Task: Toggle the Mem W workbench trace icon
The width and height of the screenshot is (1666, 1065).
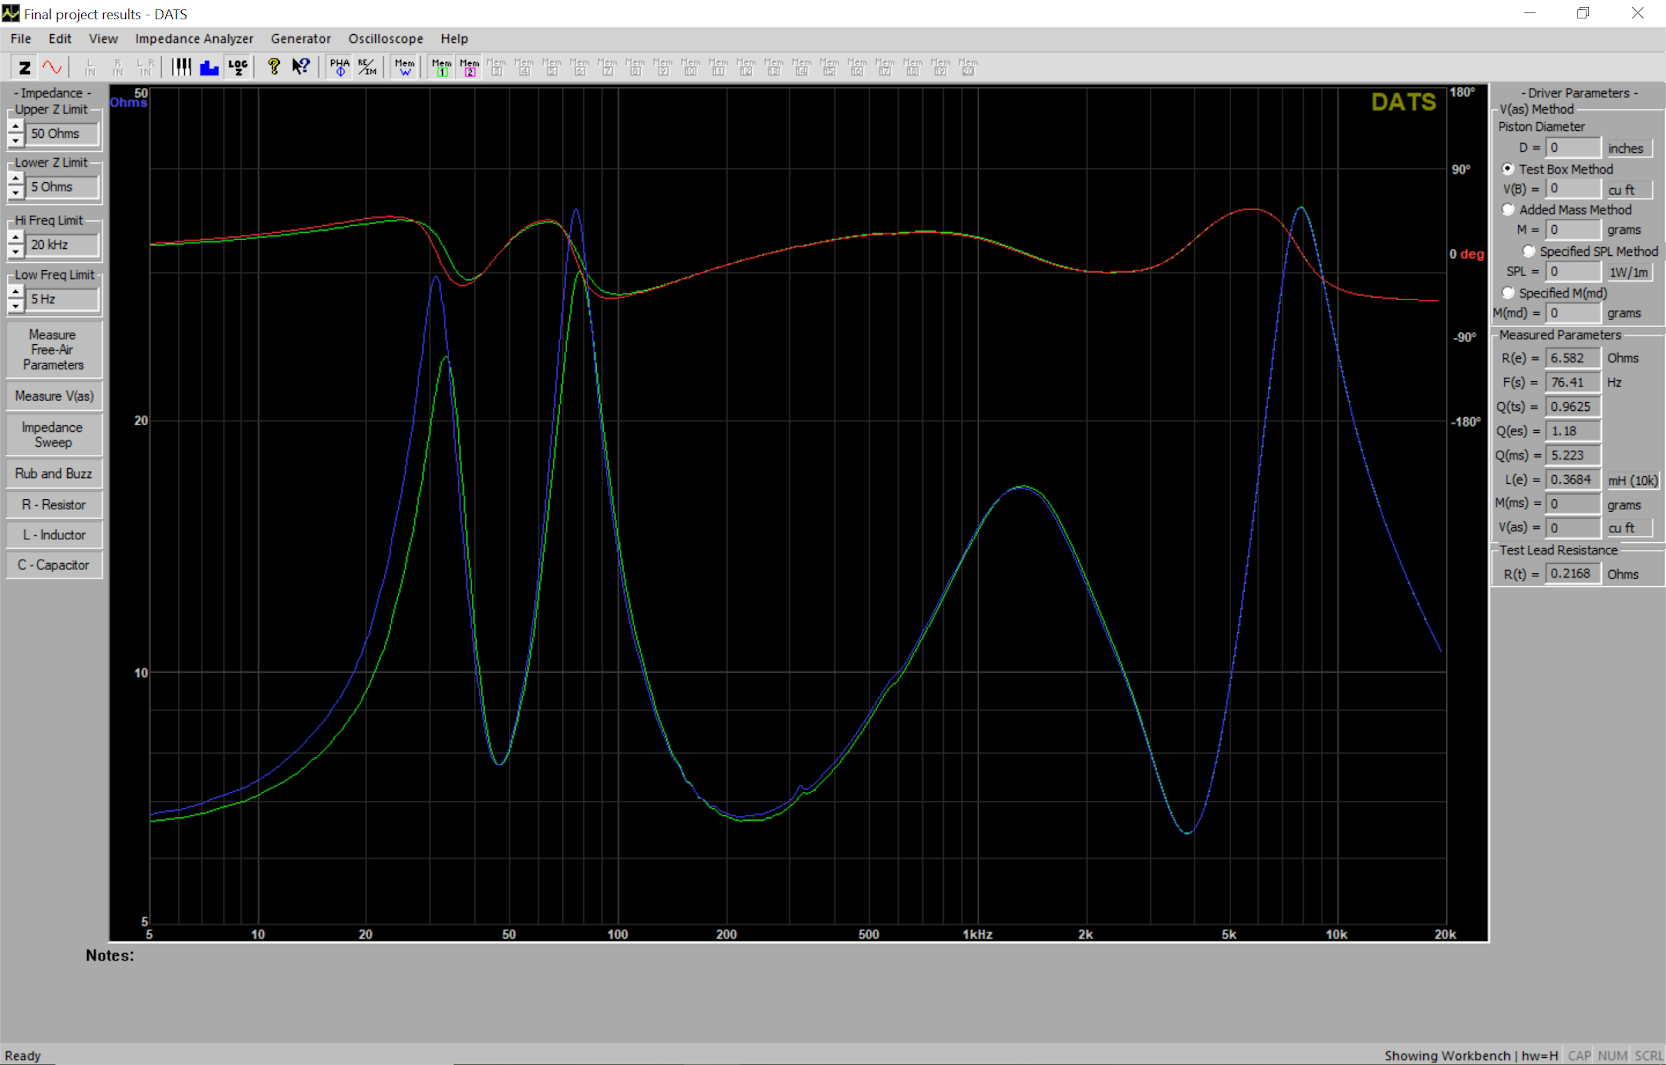Action: (404, 67)
